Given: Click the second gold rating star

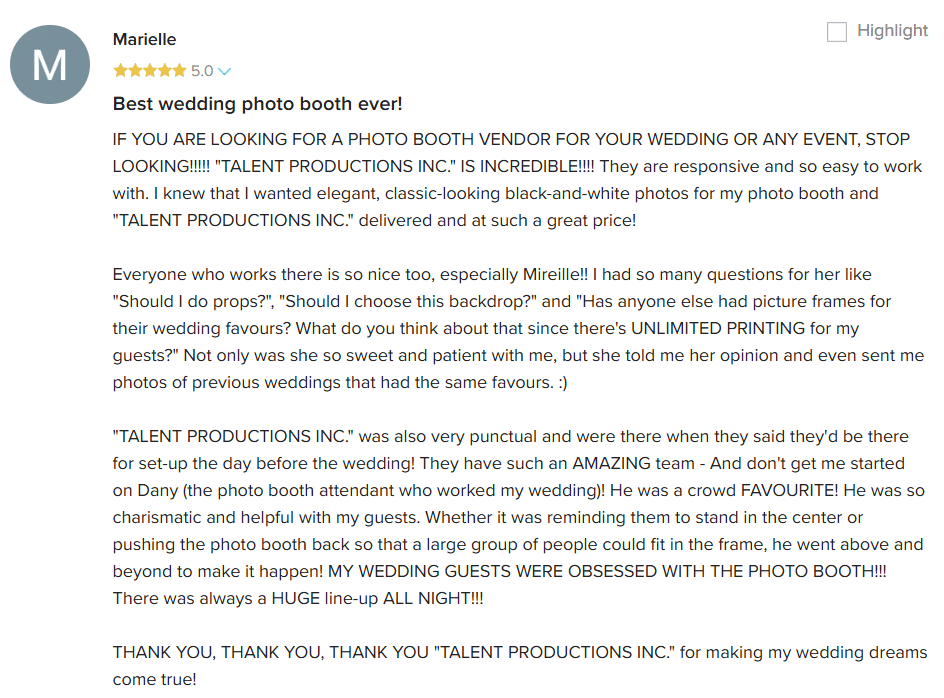Looking at the screenshot, I should pyautogui.click(x=135, y=71).
